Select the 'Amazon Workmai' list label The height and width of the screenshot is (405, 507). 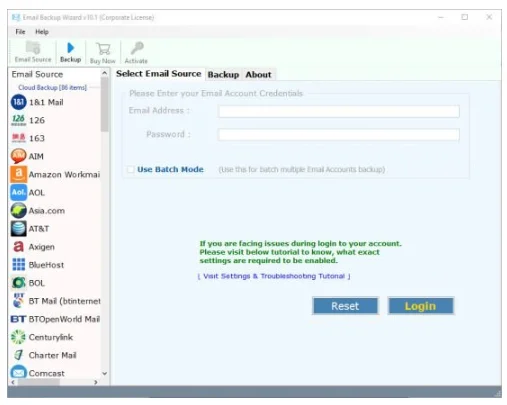tap(64, 174)
